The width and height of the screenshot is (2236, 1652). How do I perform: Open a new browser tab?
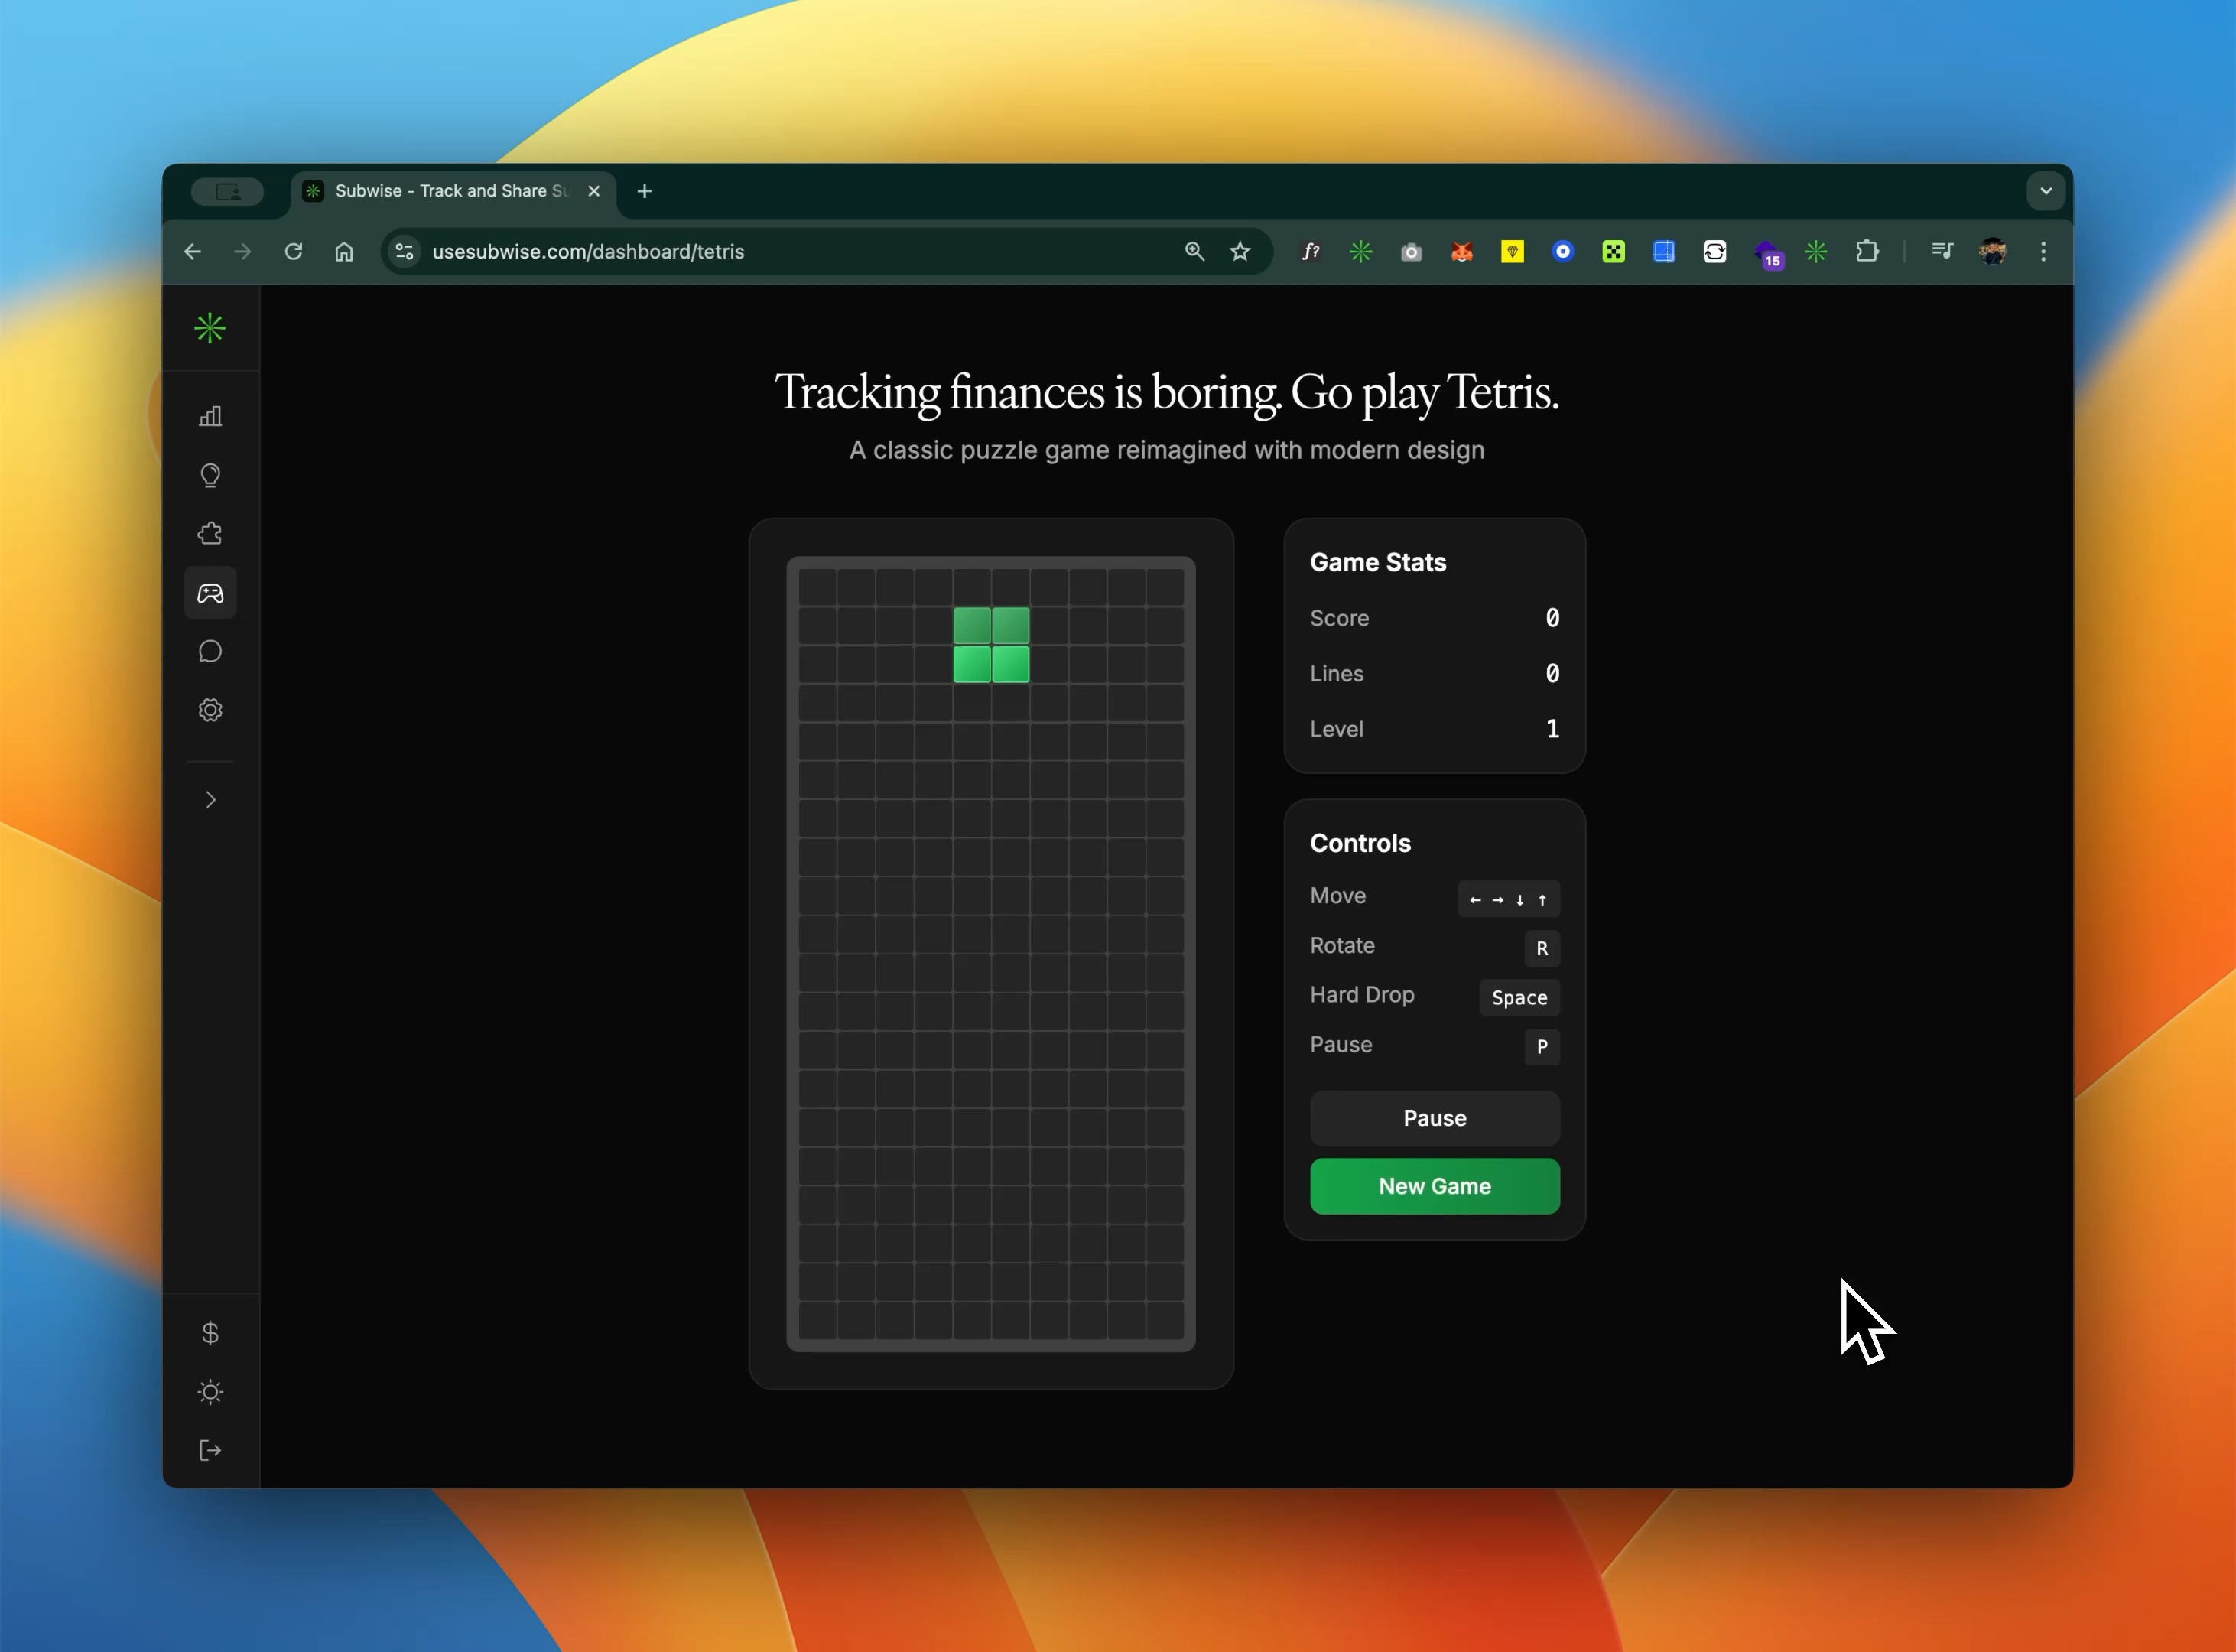[x=644, y=191]
